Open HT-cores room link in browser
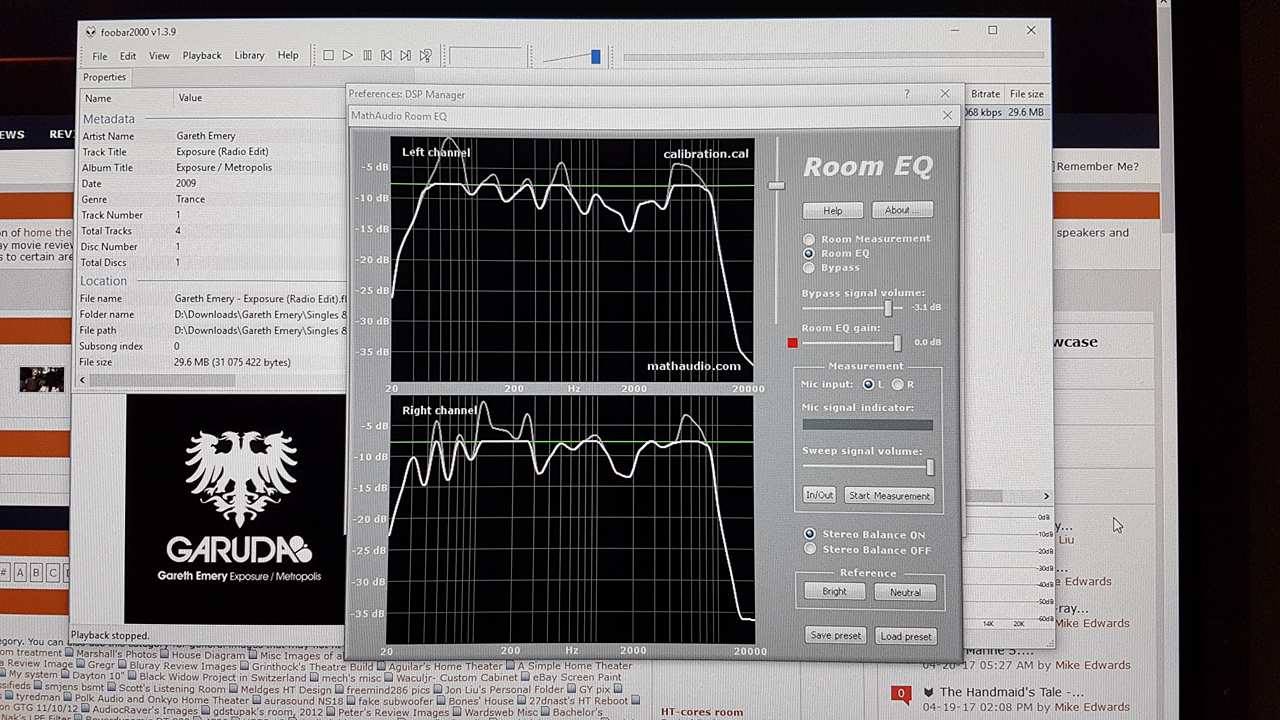Viewport: 1280px width, 720px height. [701, 712]
